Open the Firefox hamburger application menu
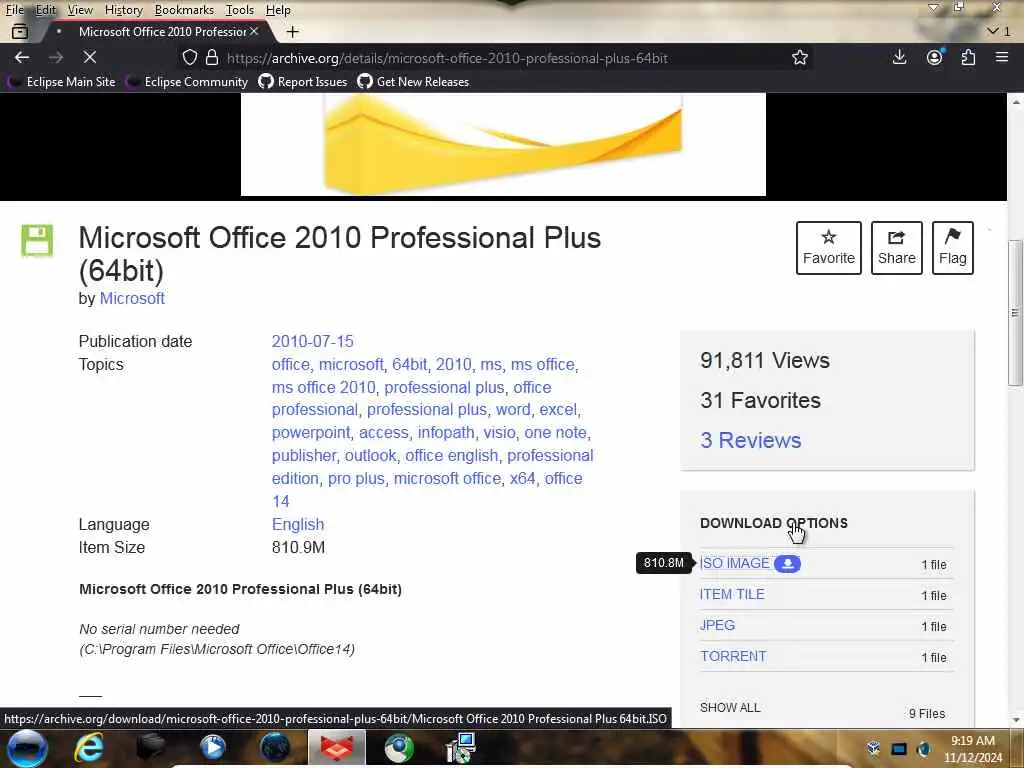1024x768 pixels. point(1002,57)
